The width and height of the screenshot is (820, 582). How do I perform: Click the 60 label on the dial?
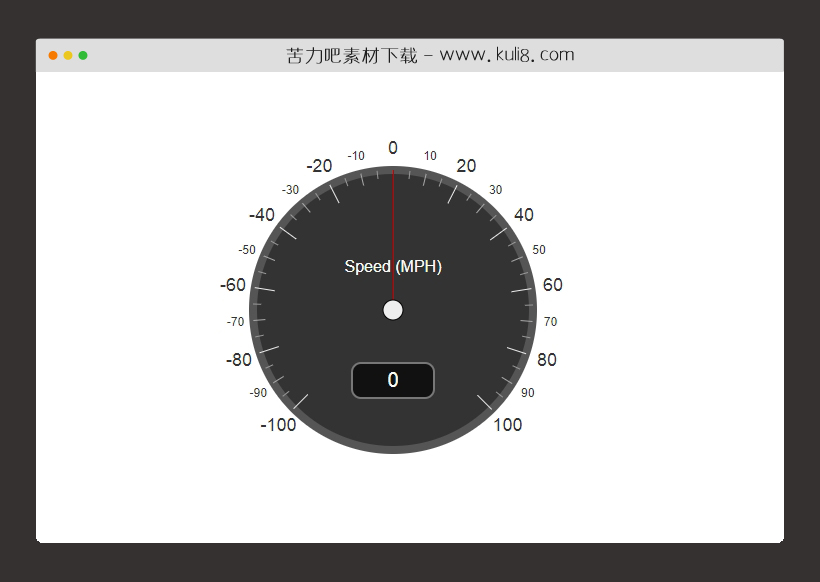tap(552, 285)
